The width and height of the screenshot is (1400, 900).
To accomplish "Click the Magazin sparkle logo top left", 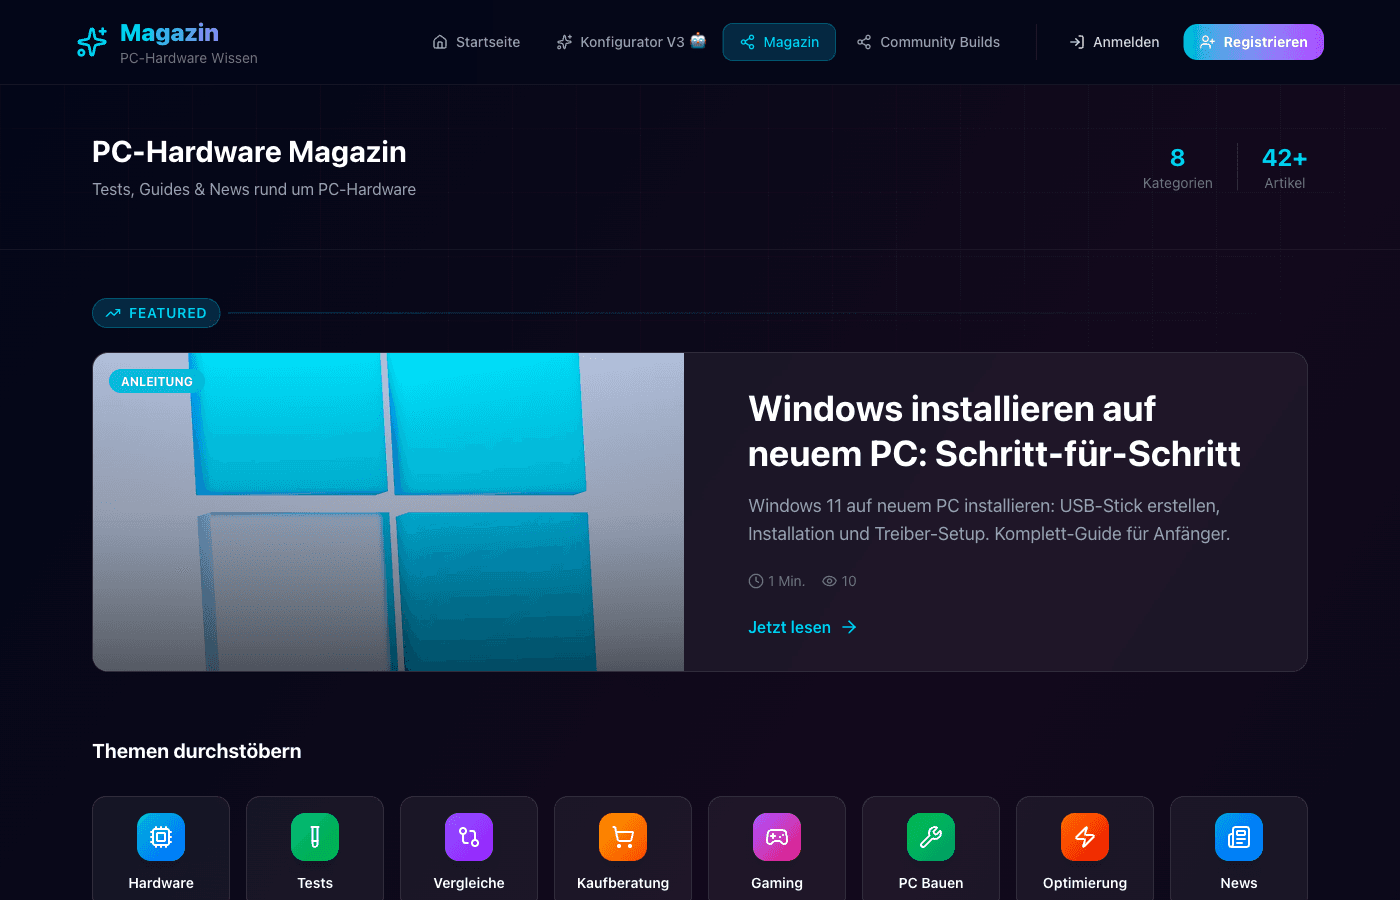I will 91,42.
